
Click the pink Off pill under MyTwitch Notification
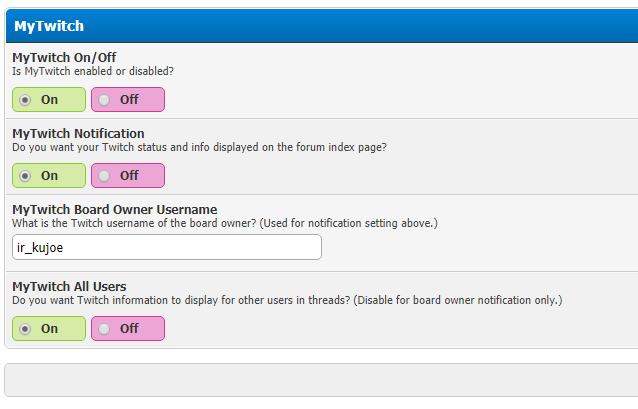point(128,176)
